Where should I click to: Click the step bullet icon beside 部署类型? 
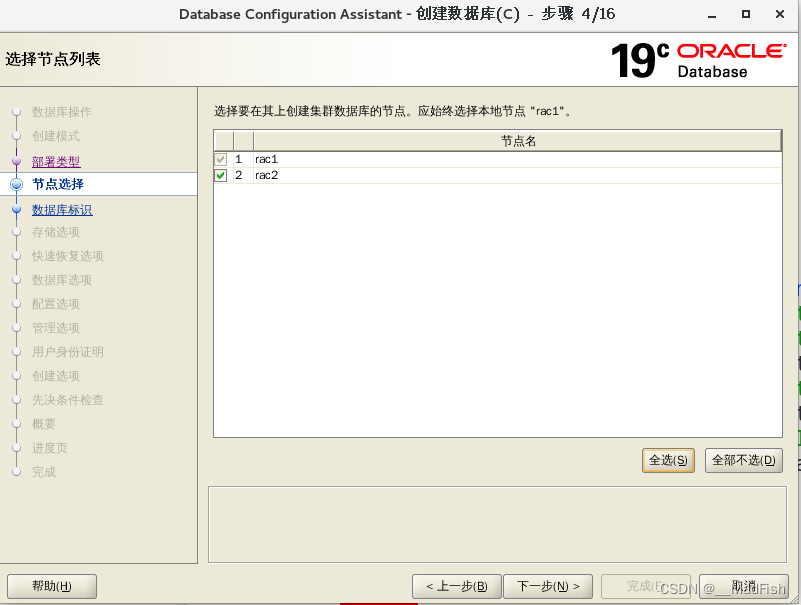pyautogui.click(x=17, y=161)
